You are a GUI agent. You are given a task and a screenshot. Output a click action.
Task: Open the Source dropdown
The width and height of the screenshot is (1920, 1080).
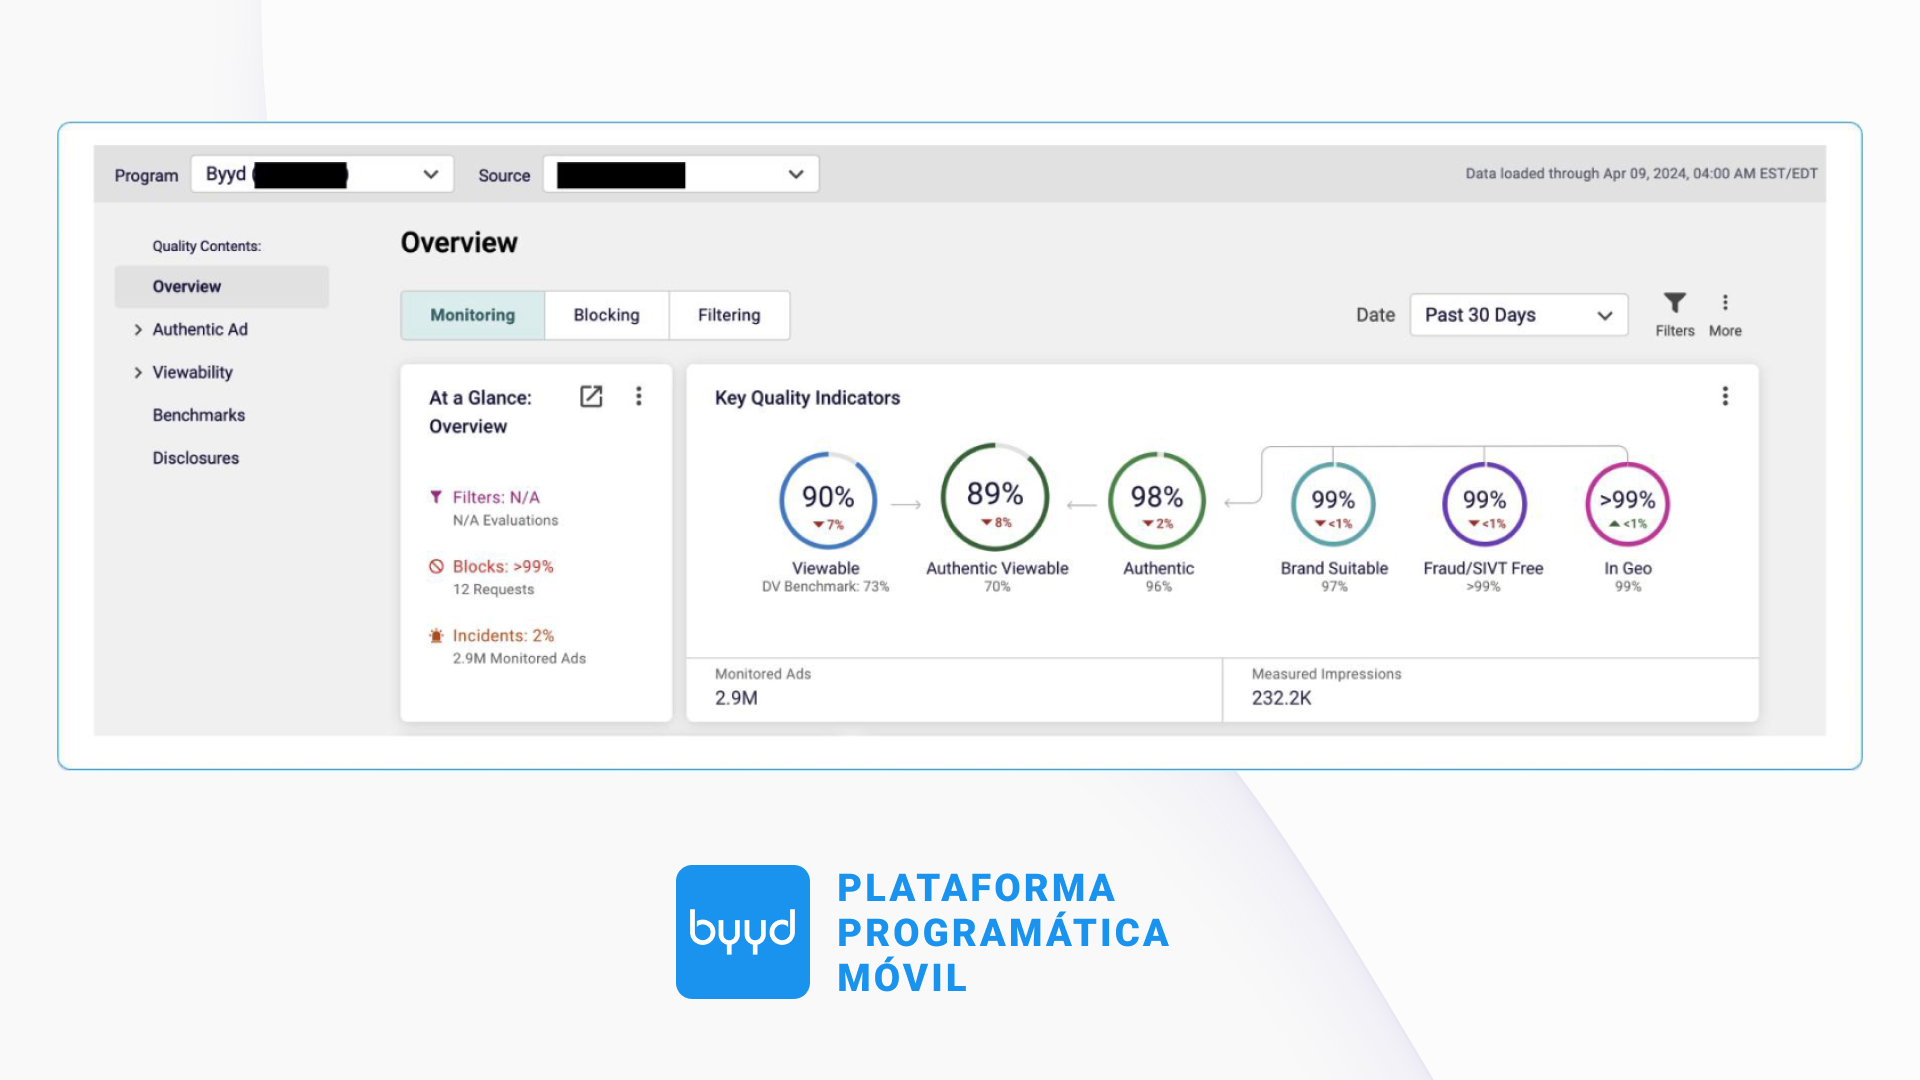(681, 175)
